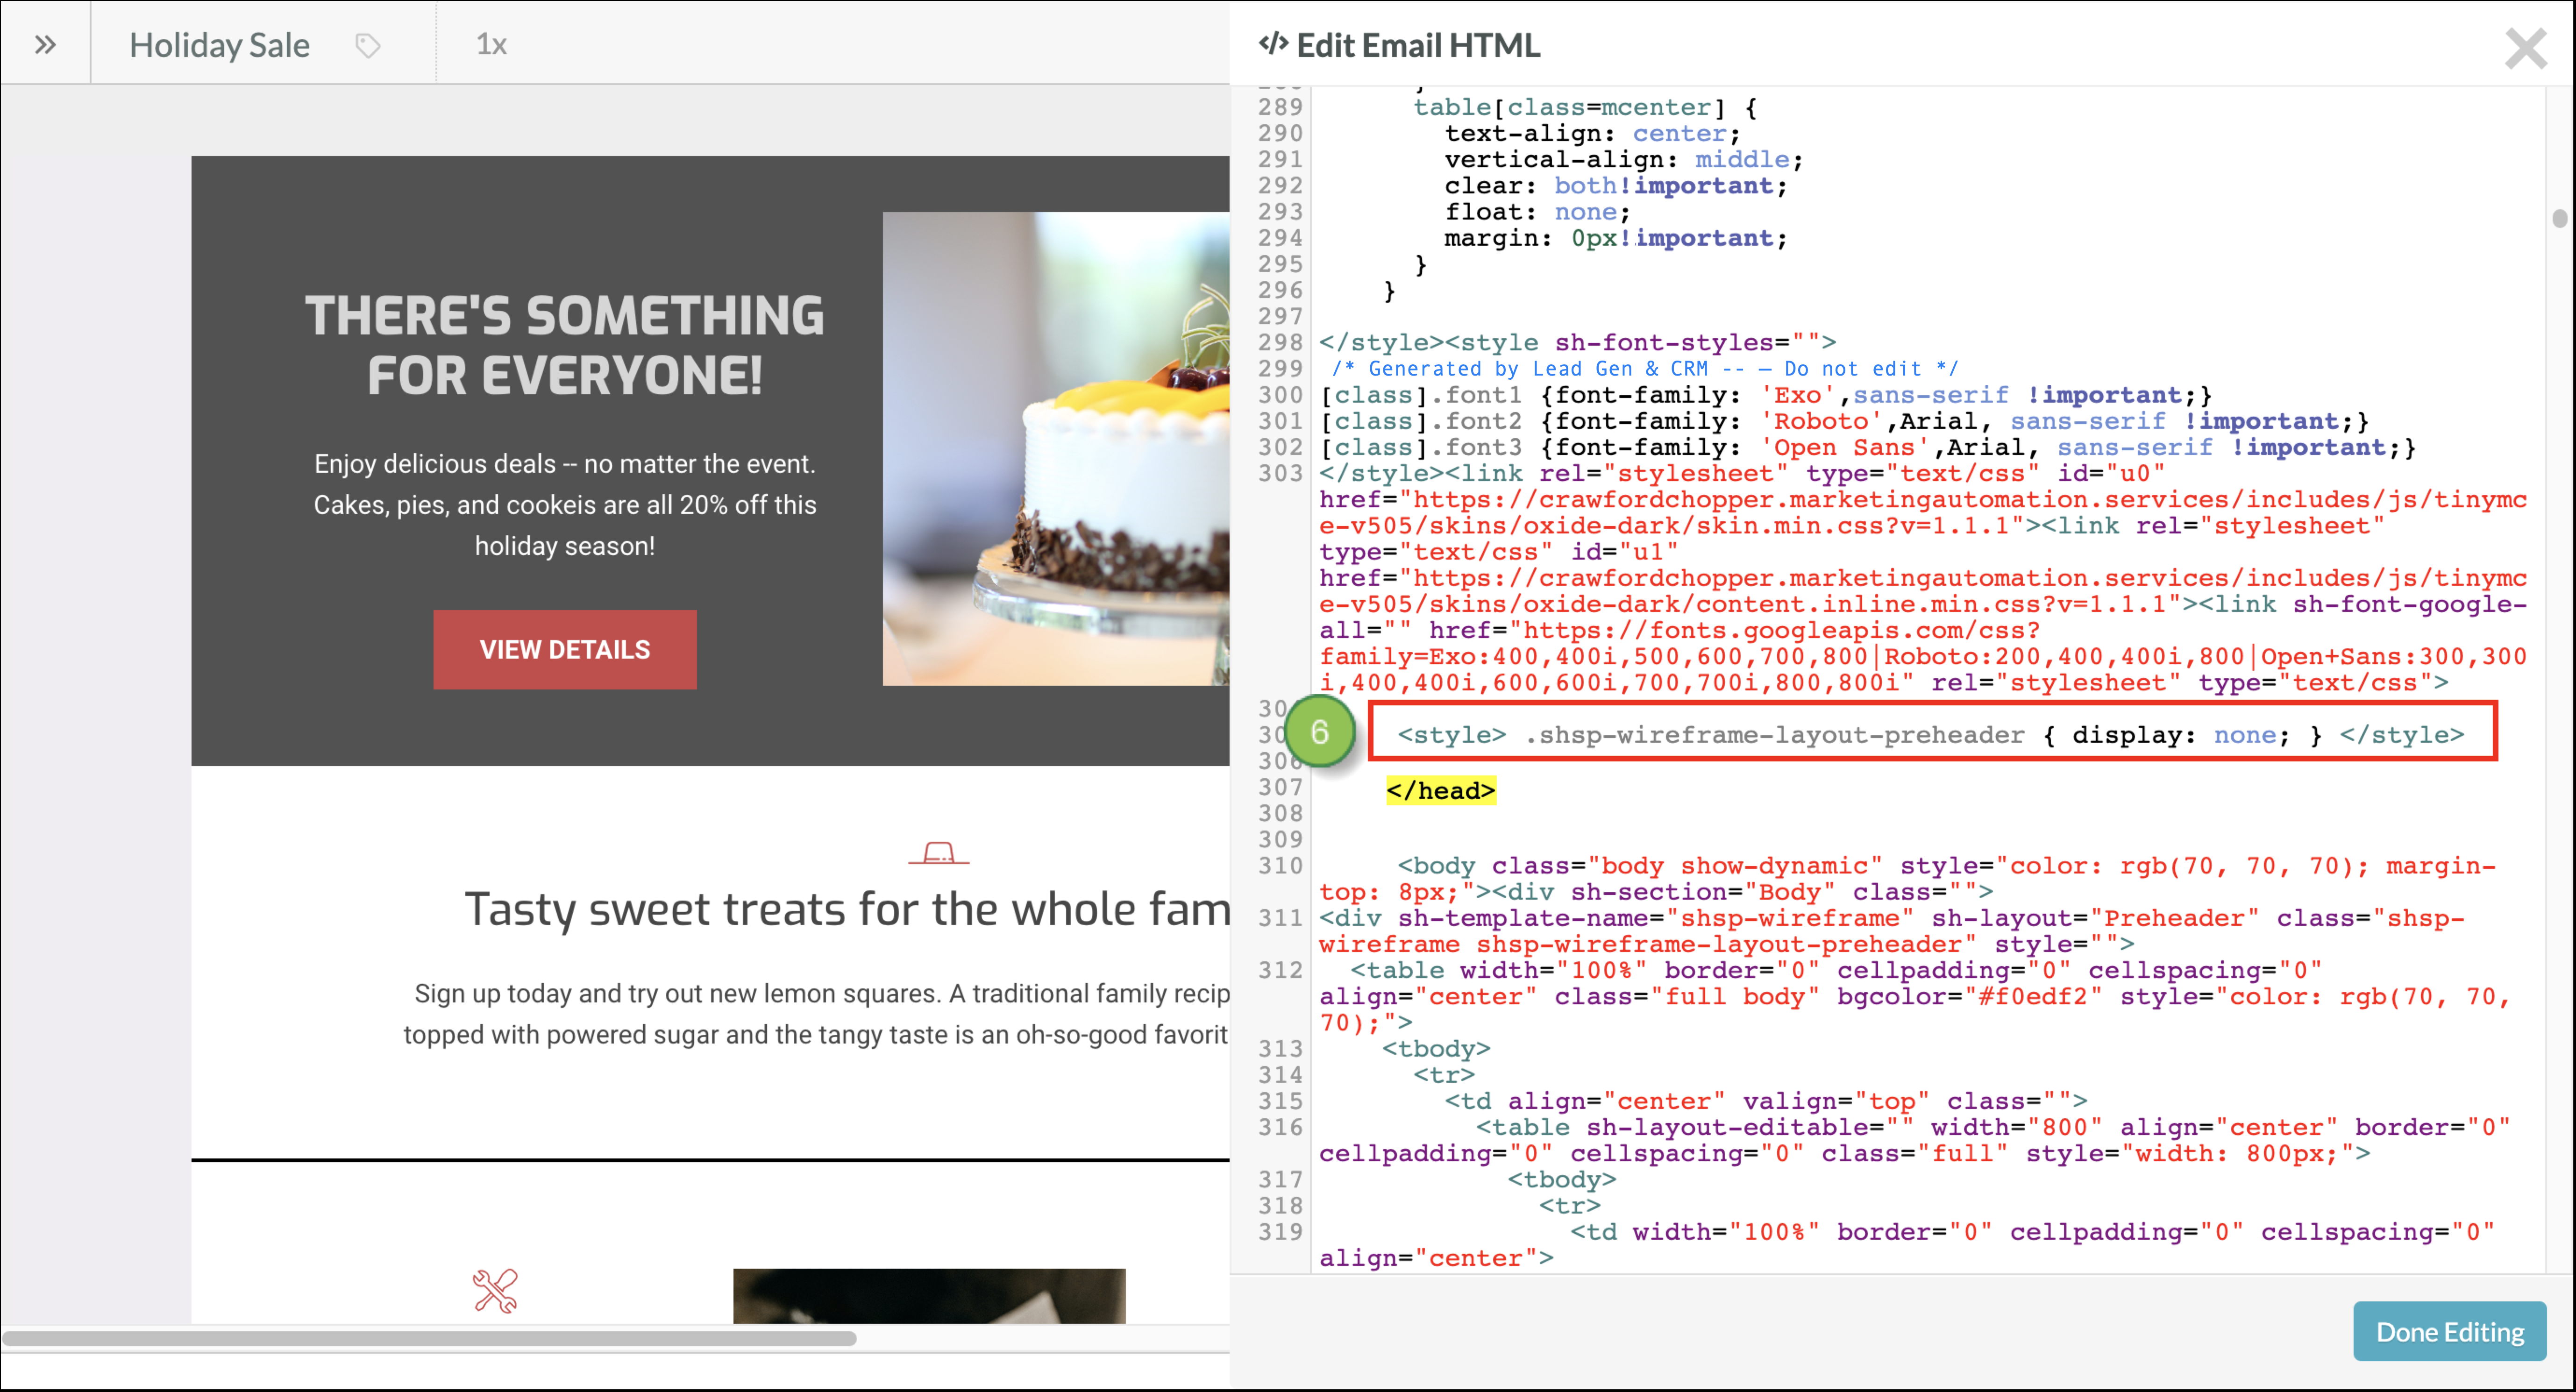Click the .font3 Open Sans font-family line
2576x1392 pixels.
(1868, 447)
